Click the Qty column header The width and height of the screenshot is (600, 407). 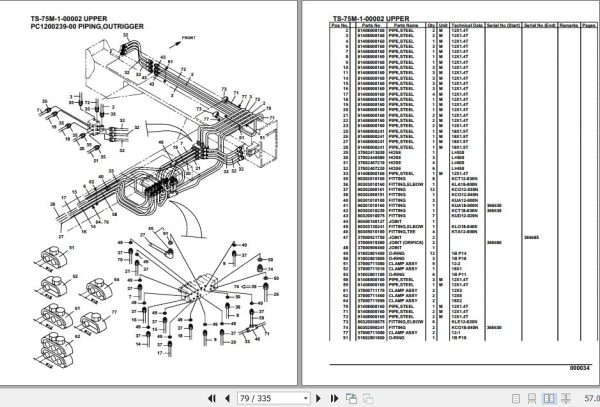[x=431, y=25]
